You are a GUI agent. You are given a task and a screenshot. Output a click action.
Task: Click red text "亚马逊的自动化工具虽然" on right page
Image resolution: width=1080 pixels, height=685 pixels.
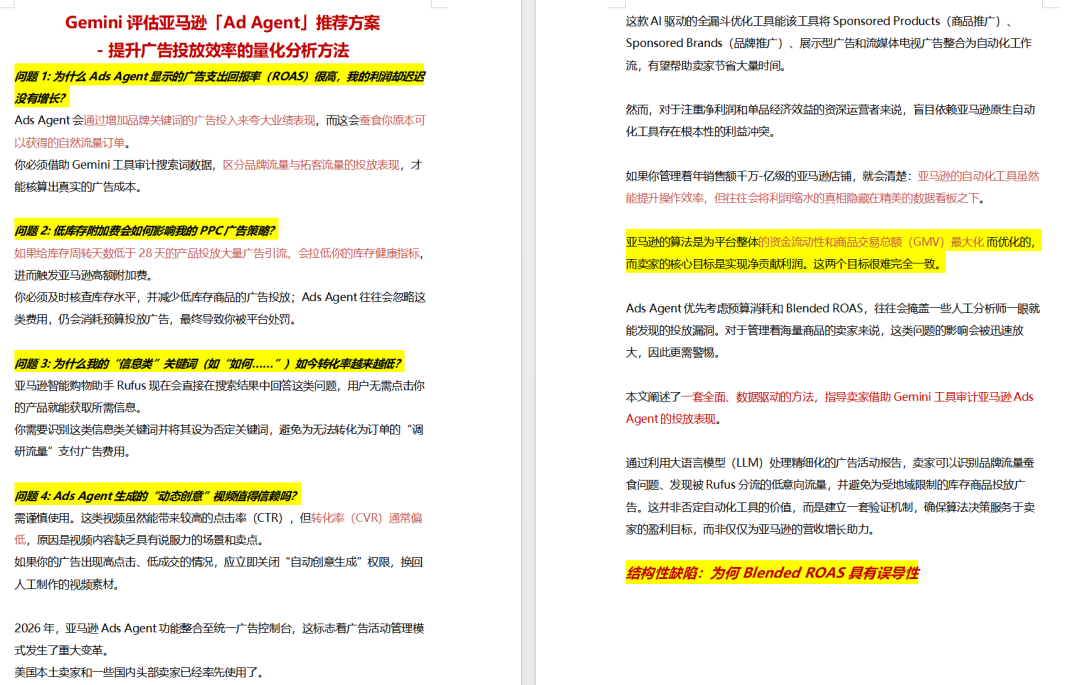pyautogui.click(x=978, y=176)
